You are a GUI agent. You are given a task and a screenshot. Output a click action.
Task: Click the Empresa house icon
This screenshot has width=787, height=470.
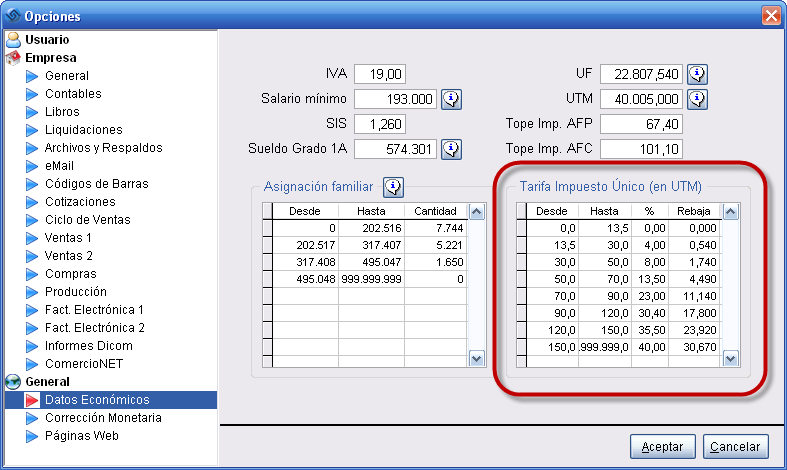coord(14,58)
